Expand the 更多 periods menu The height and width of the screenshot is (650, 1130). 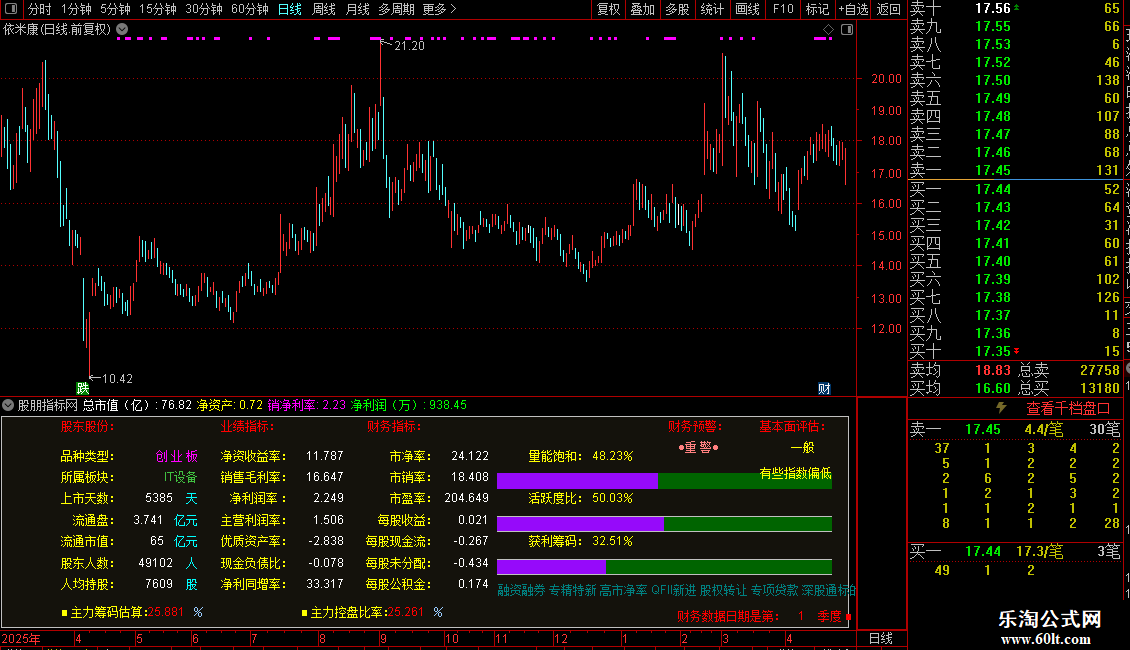[x=439, y=9]
